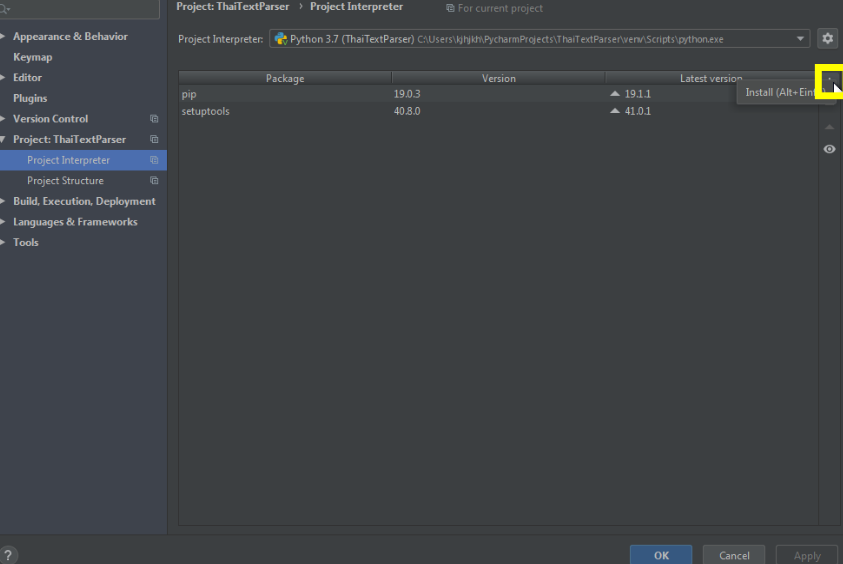
Task: Sort by the Version column header
Action: (x=498, y=78)
